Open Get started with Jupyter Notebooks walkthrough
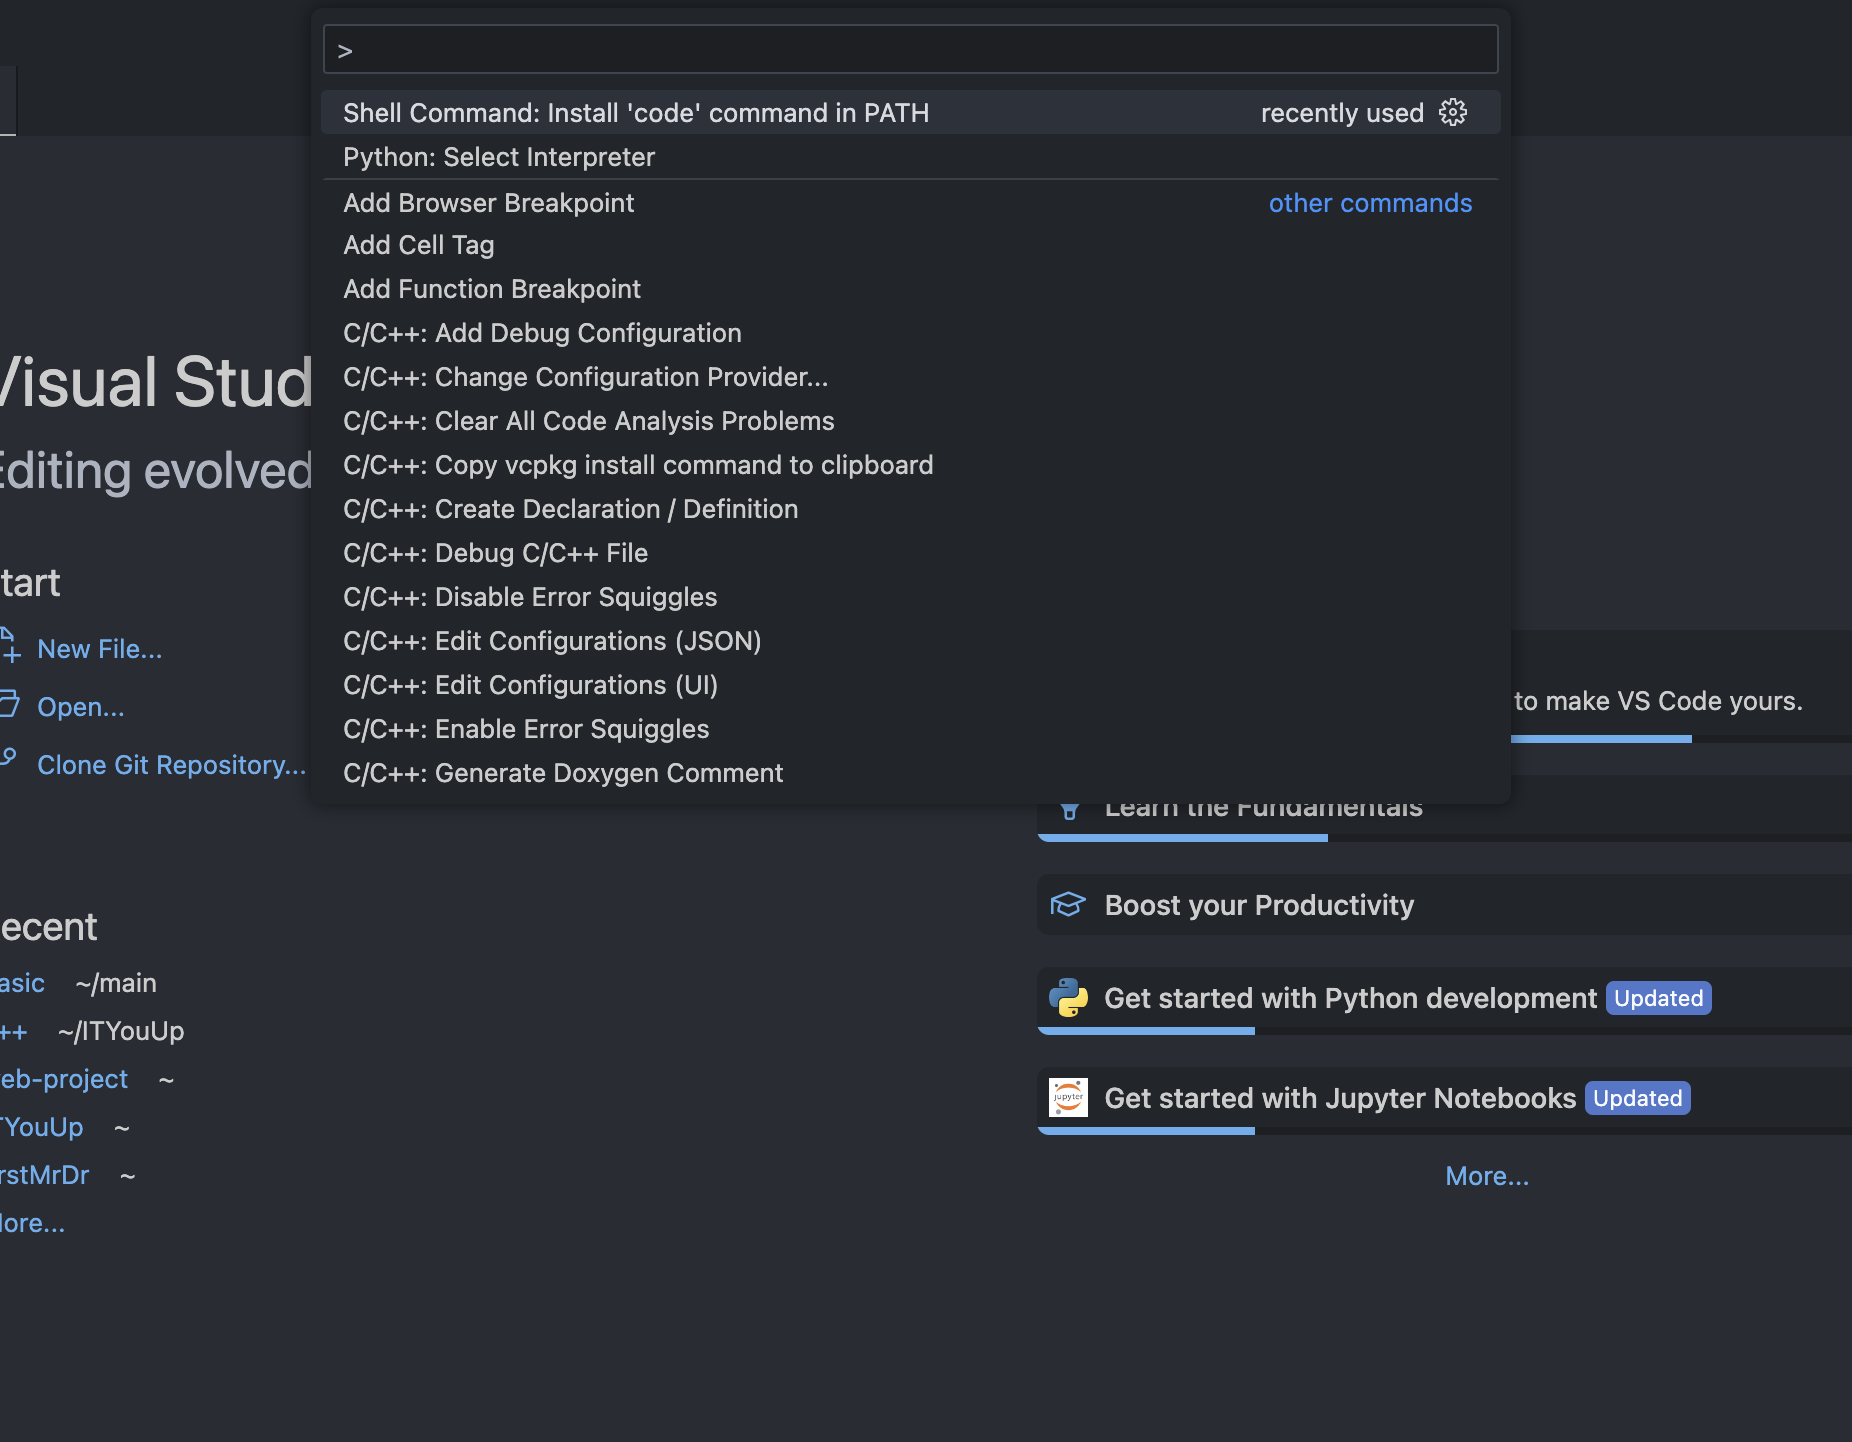This screenshot has height=1442, width=1852. pos(1445,1100)
